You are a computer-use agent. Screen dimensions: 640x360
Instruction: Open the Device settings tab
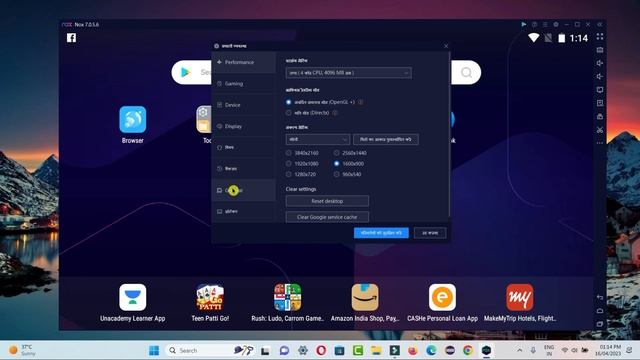pos(244,105)
